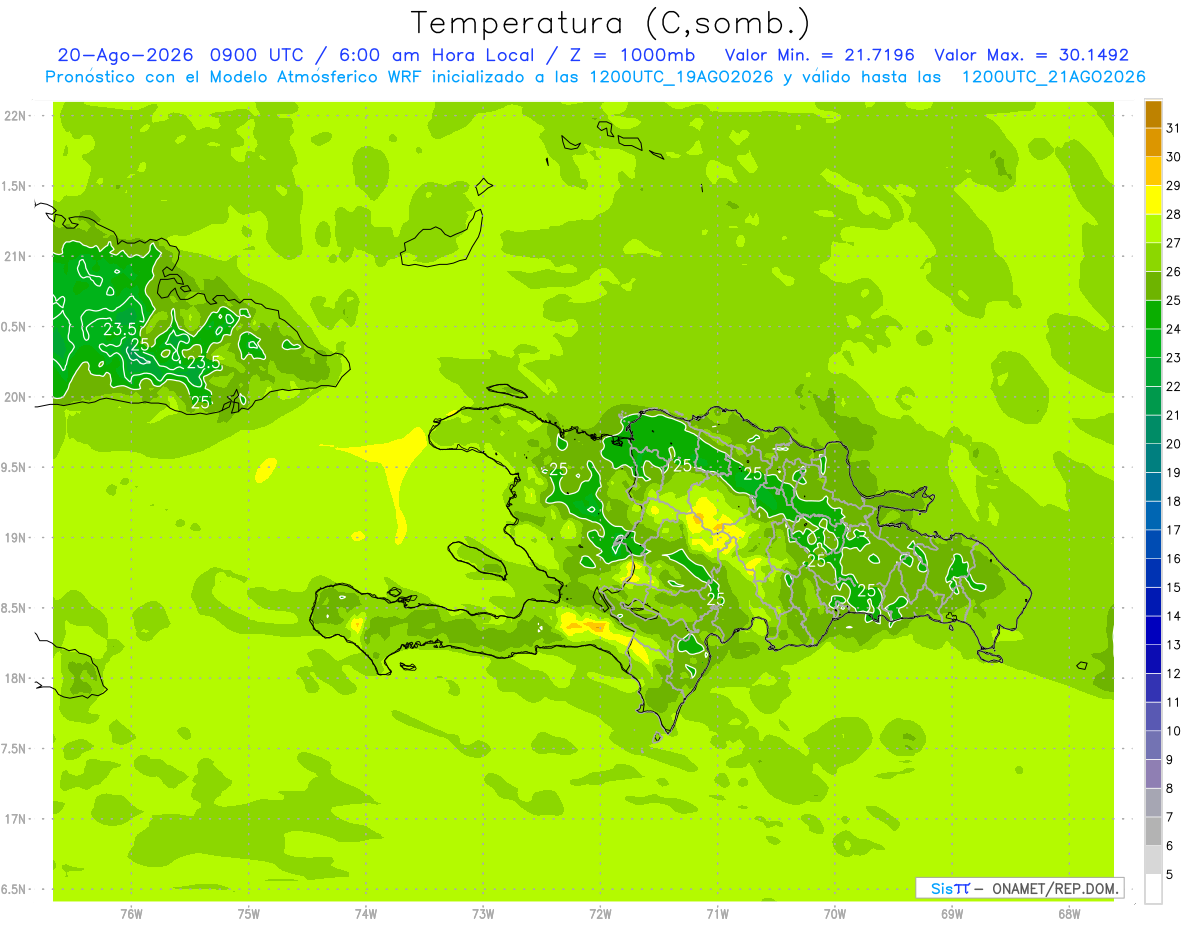The image size is (1200, 927).
Task: Click the white legend swatch below 5
Action: (x=1153, y=889)
